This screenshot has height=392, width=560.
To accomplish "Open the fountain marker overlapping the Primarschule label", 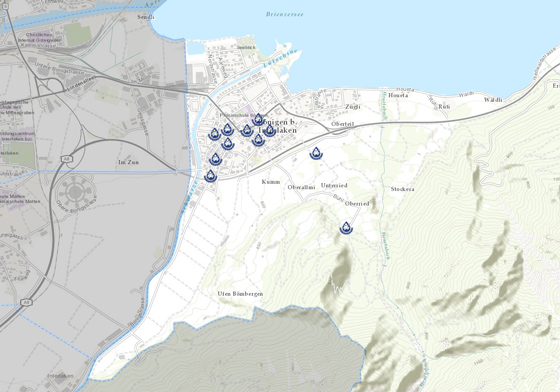I will (x=258, y=120).
